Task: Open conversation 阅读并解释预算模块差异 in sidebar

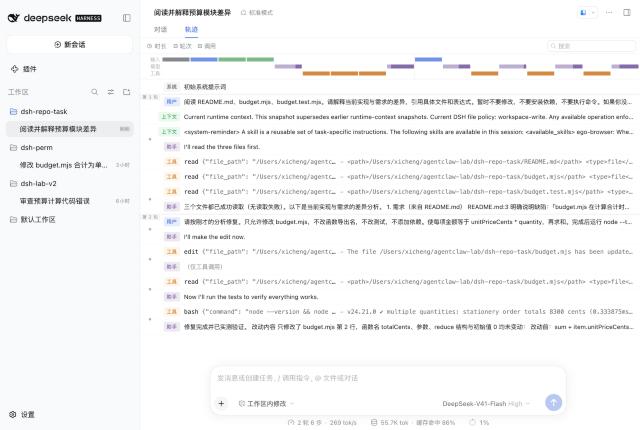Action: 70,129
